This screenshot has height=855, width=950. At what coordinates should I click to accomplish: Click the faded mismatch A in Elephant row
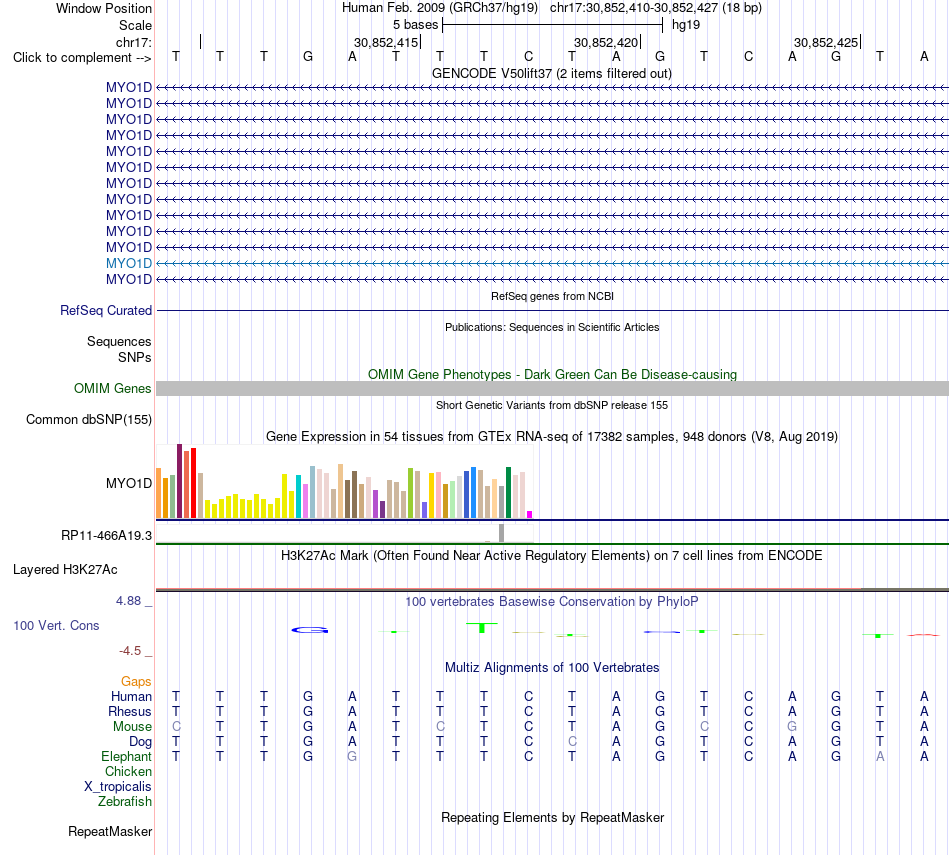click(880, 756)
